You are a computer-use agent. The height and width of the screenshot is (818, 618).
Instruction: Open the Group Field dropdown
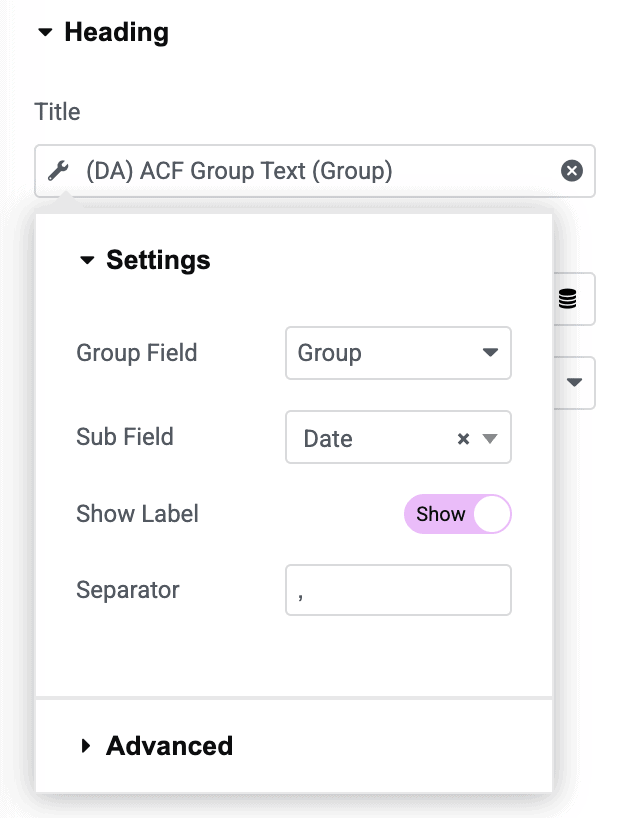398,353
